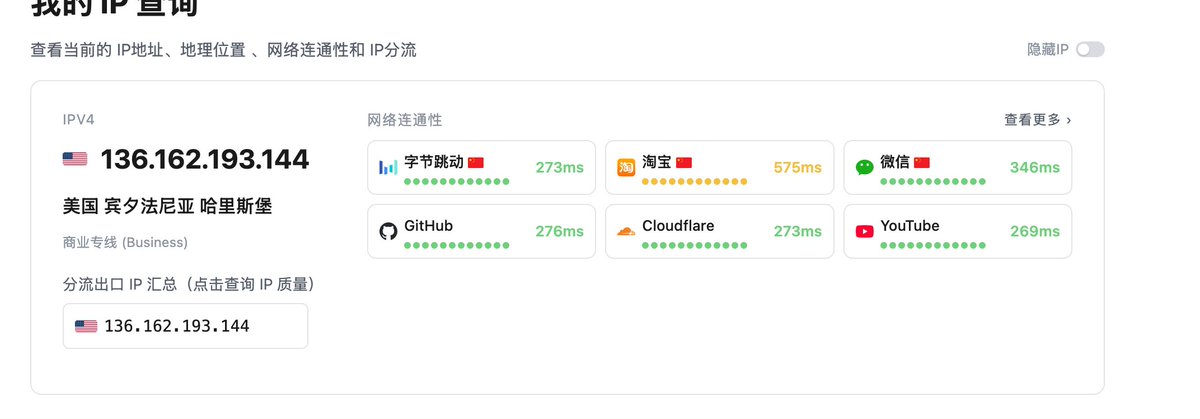Click the green dot bar under YouTube
The width and height of the screenshot is (1200, 419).
coord(933,245)
